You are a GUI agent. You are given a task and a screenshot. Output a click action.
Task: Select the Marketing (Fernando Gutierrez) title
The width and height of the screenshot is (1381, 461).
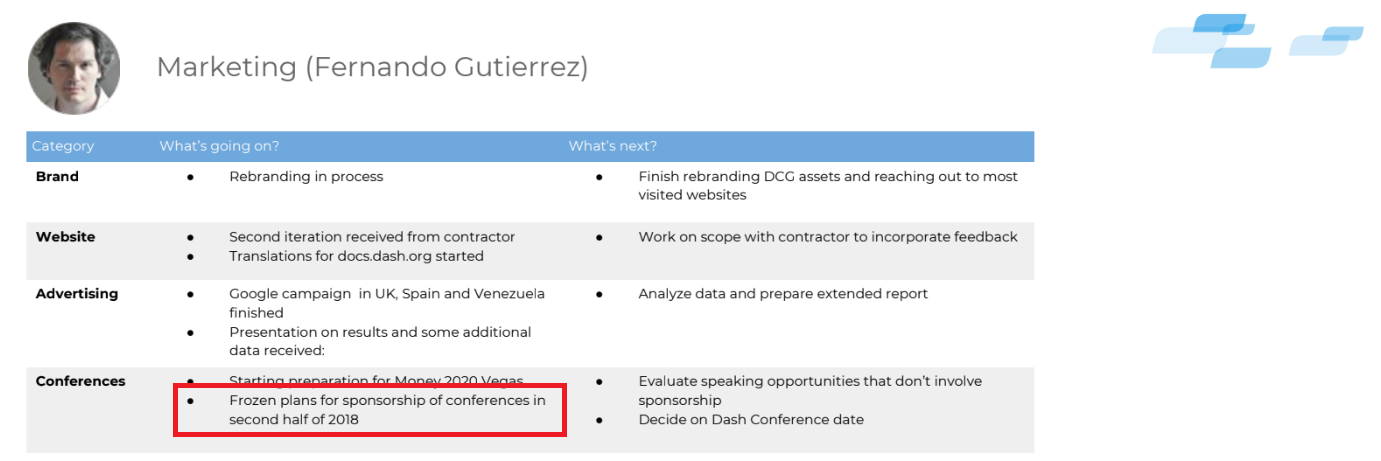click(x=372, y=67)
